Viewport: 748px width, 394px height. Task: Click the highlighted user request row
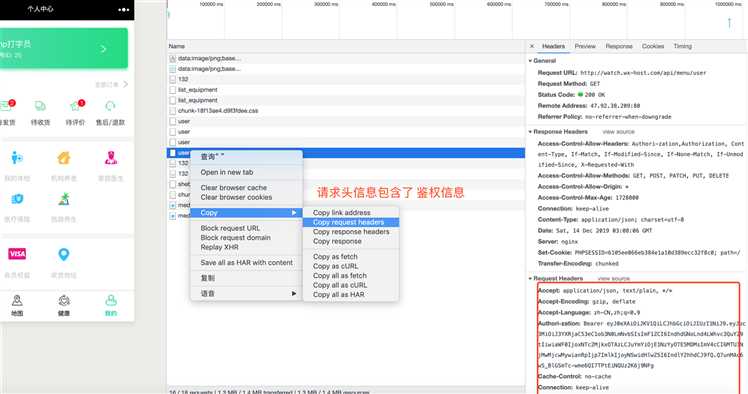click(x=346, y=153)
